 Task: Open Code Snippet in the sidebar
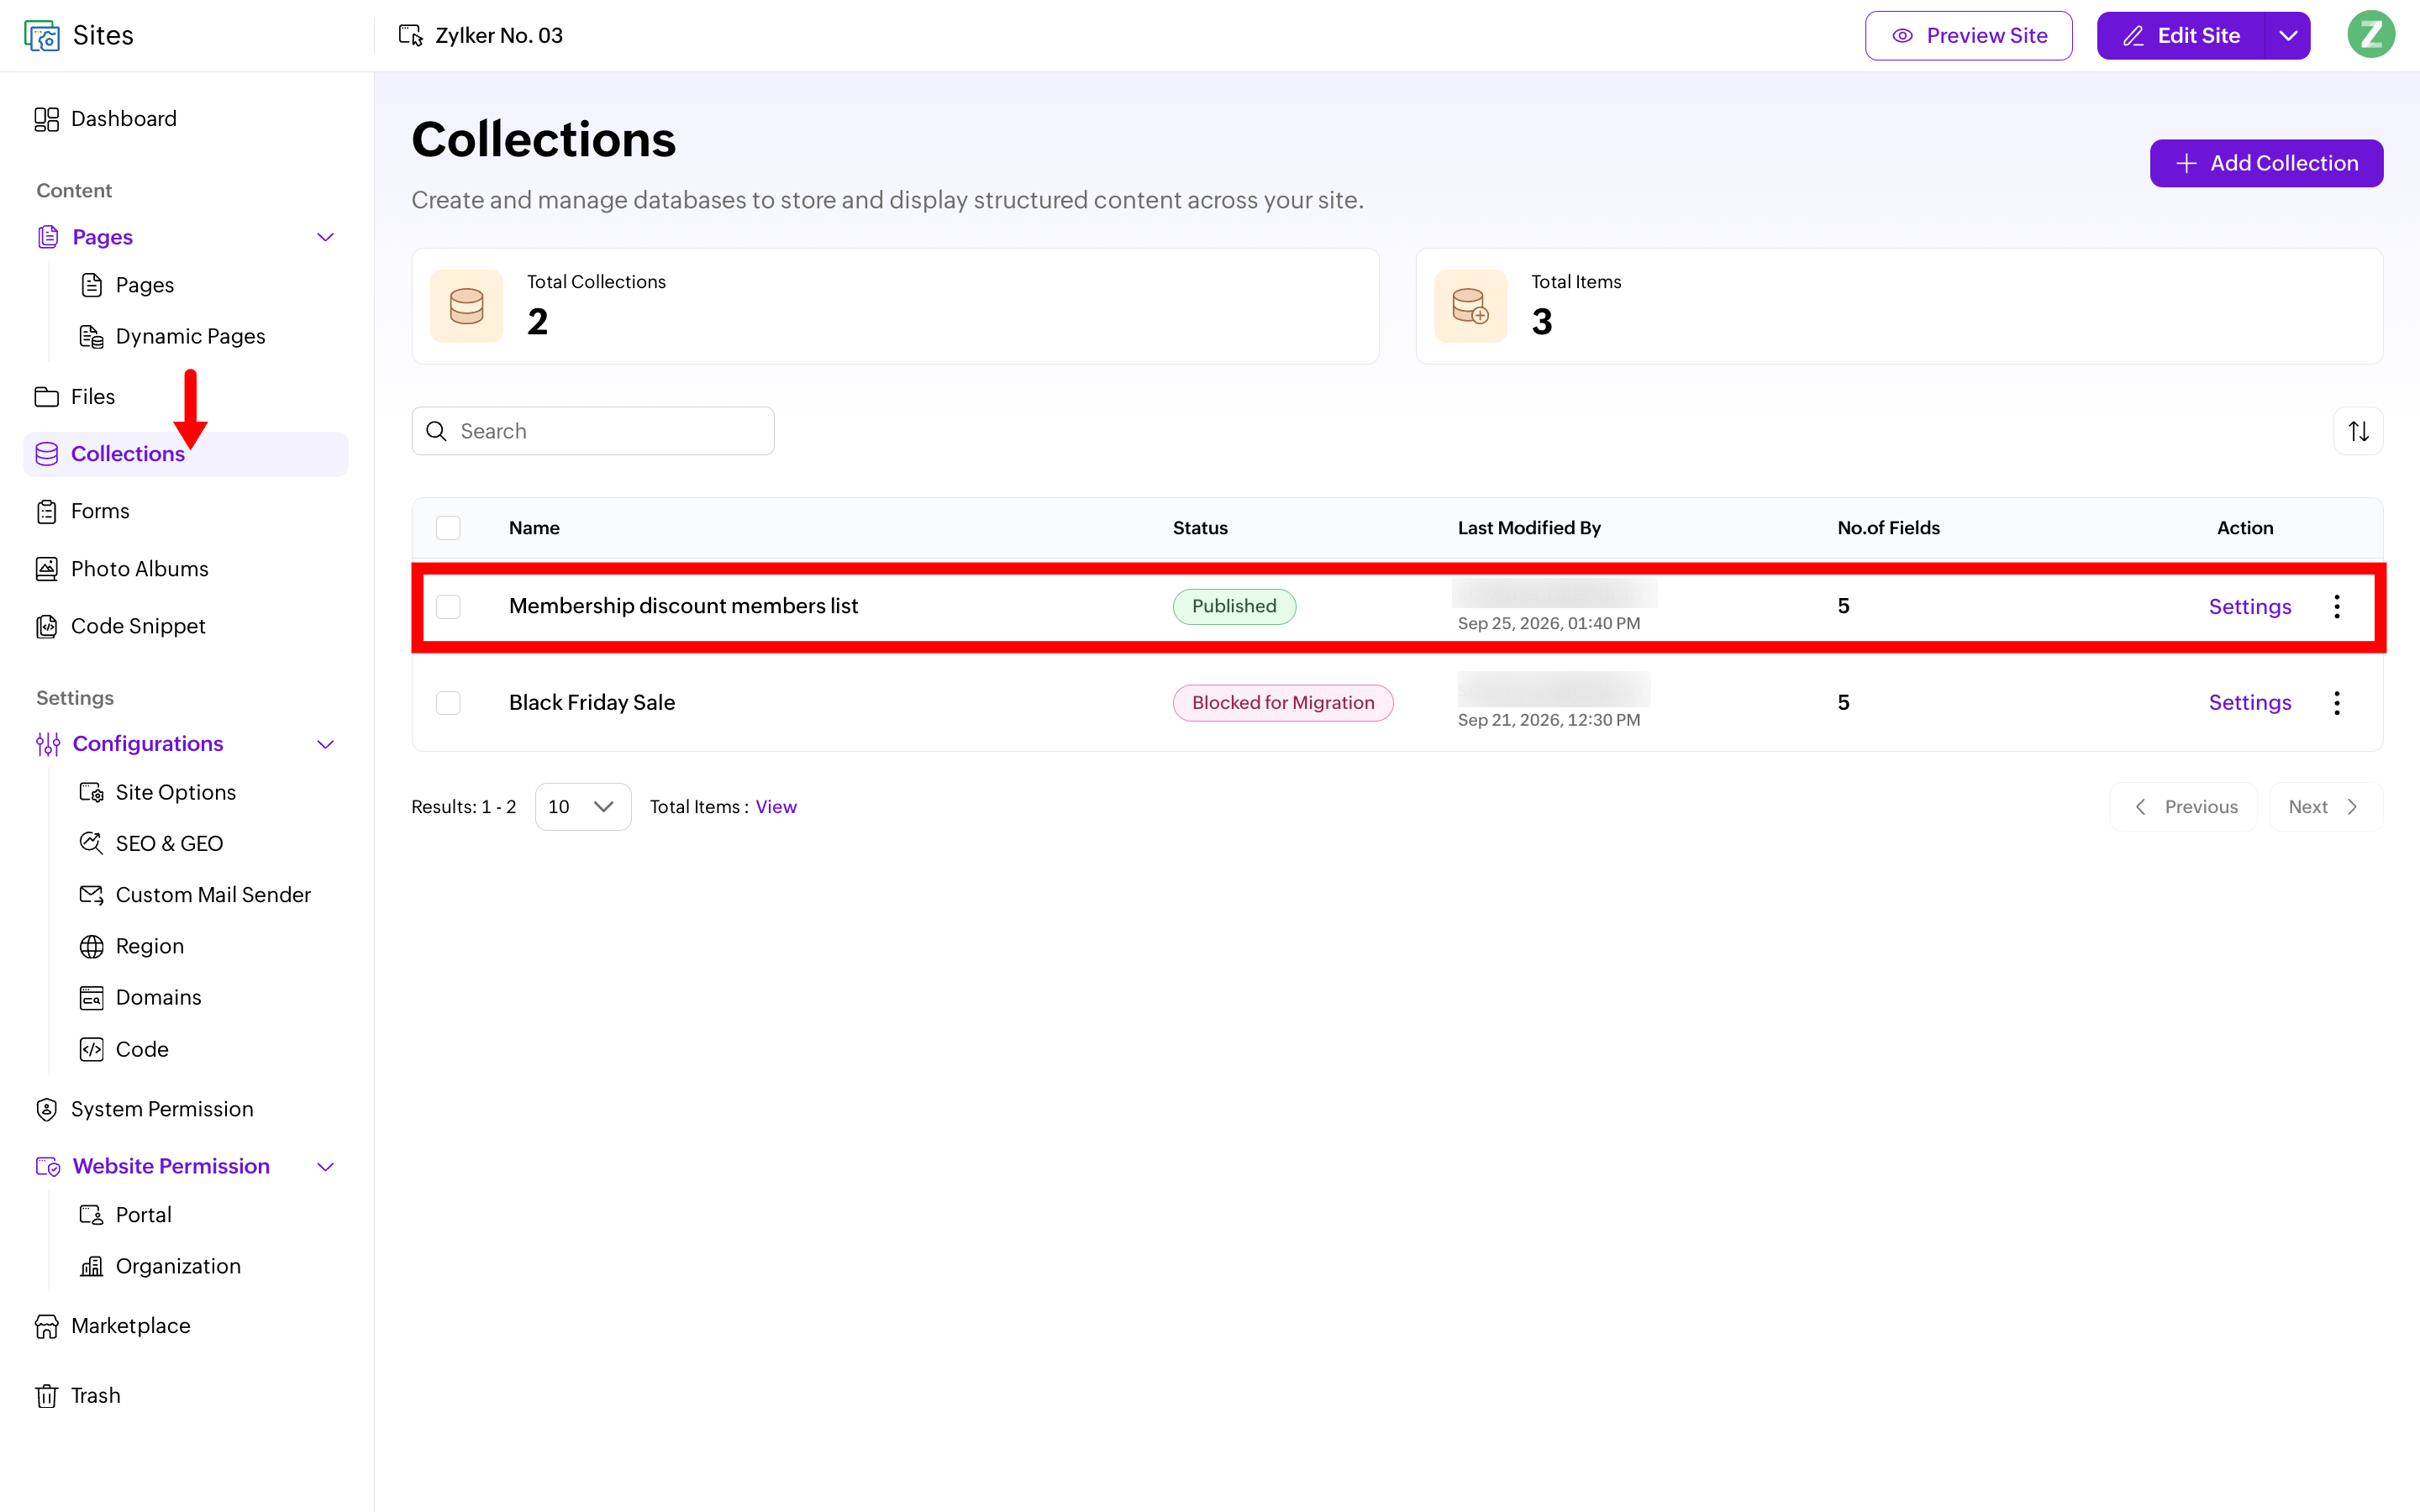tap(120, 626)
